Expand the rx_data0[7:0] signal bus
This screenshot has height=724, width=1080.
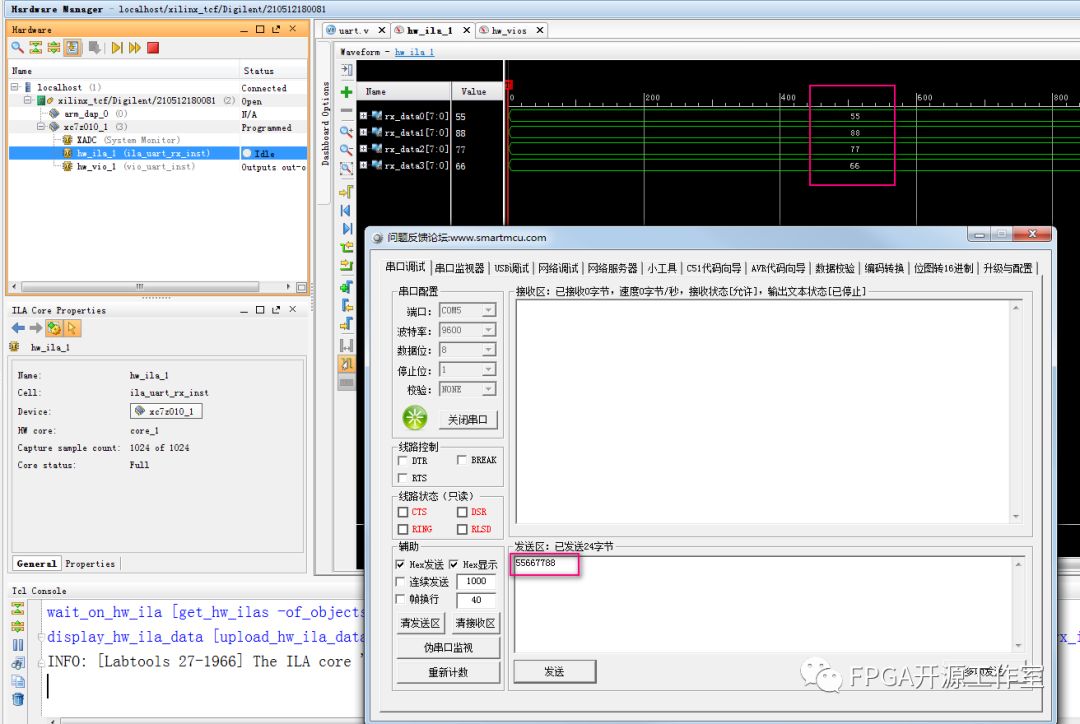click(x=364, y=116)
